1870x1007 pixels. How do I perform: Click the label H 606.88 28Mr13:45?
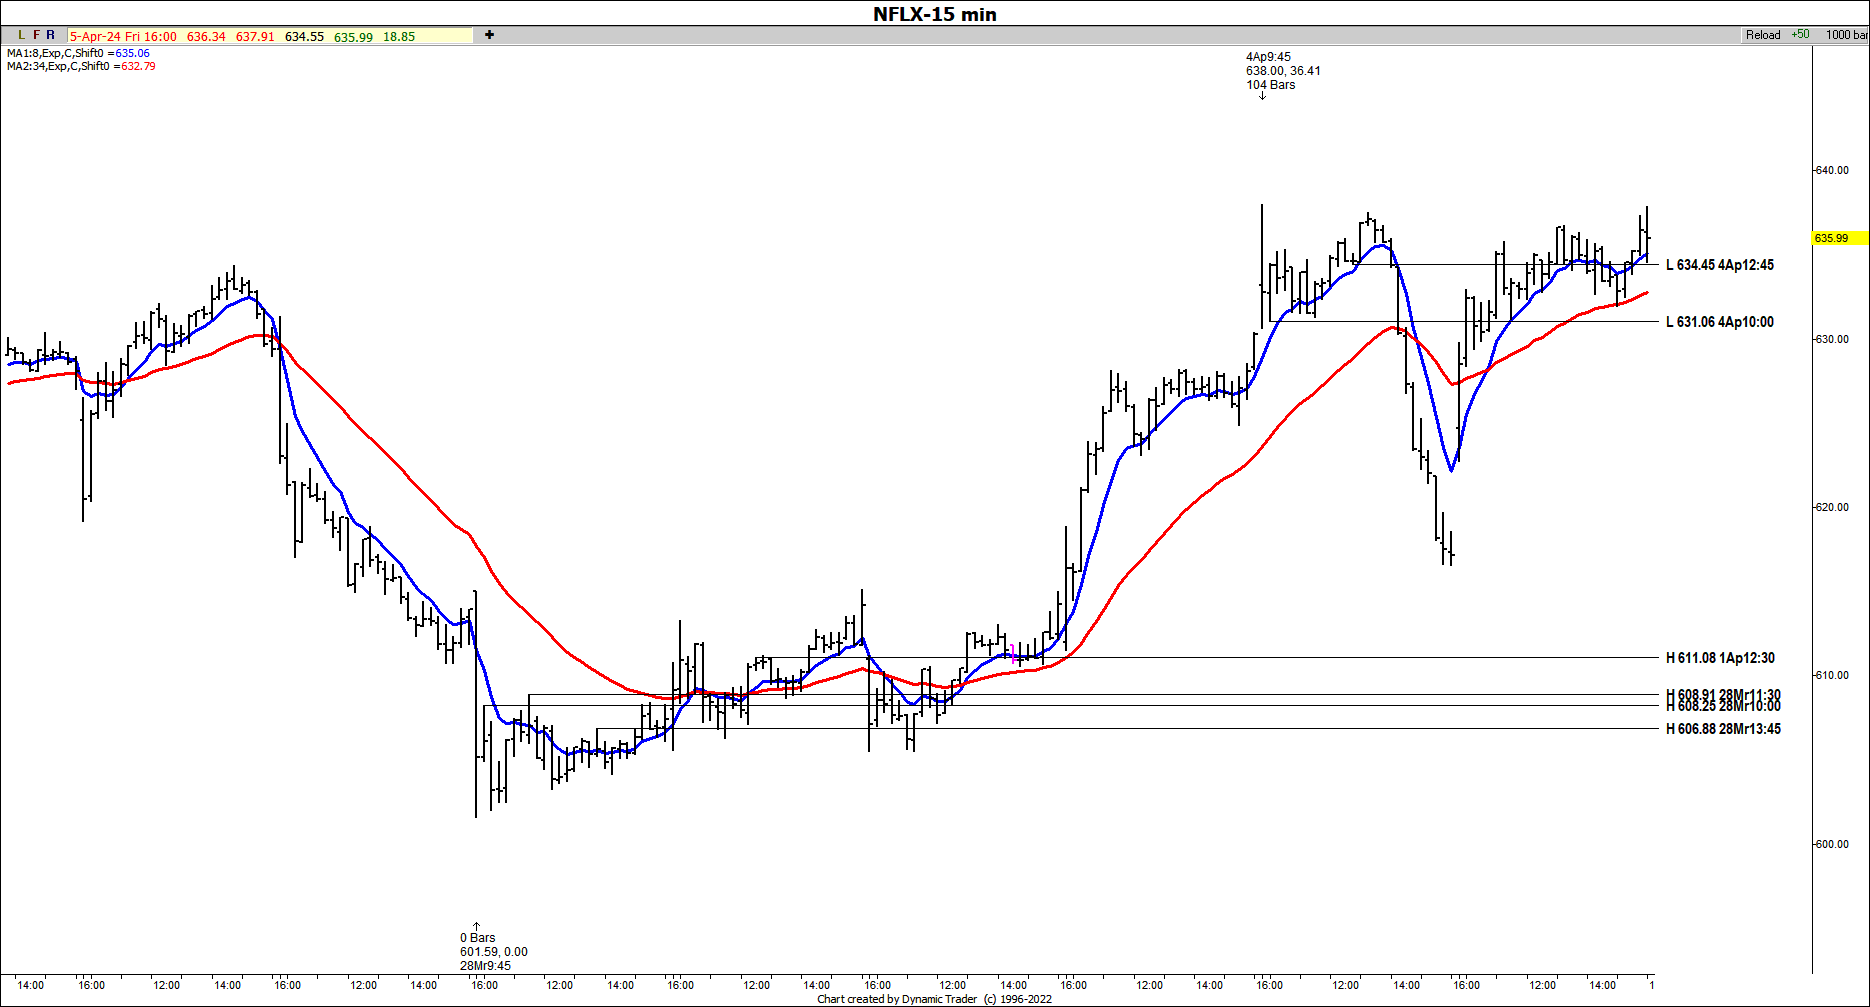pyautogui.click(x=1723, y=729)
